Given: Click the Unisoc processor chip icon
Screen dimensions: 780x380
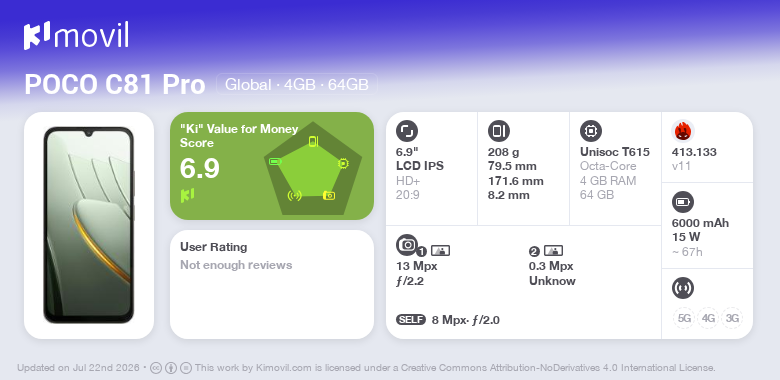Looking at the screenshot, I should 591,131.
